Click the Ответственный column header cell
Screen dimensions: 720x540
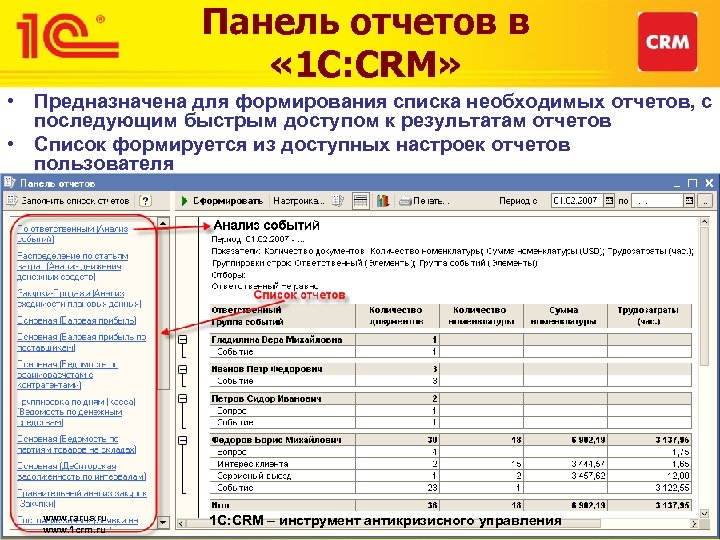tap(282, 316)
